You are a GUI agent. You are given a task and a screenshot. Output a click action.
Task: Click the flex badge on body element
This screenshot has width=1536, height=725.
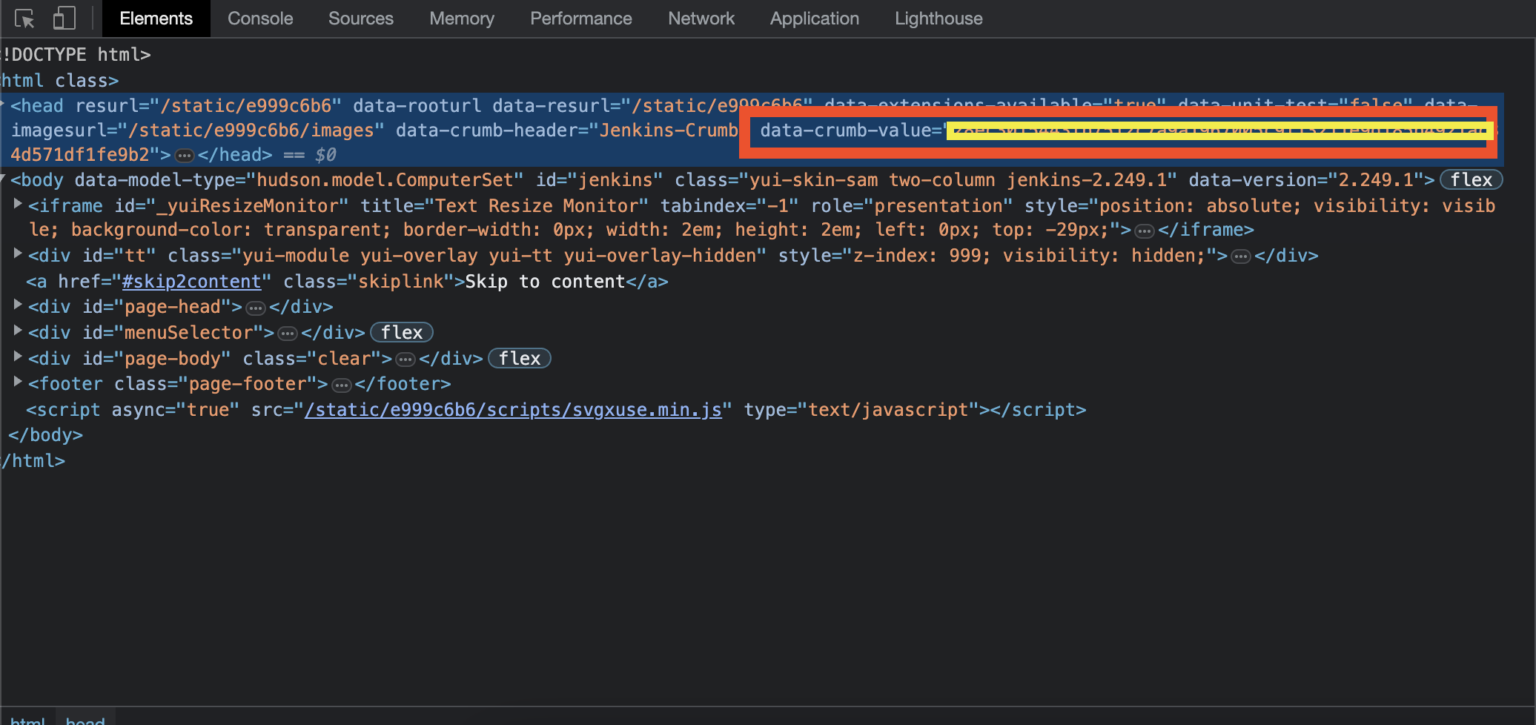pyautogui.click(x=1471, y=180)
